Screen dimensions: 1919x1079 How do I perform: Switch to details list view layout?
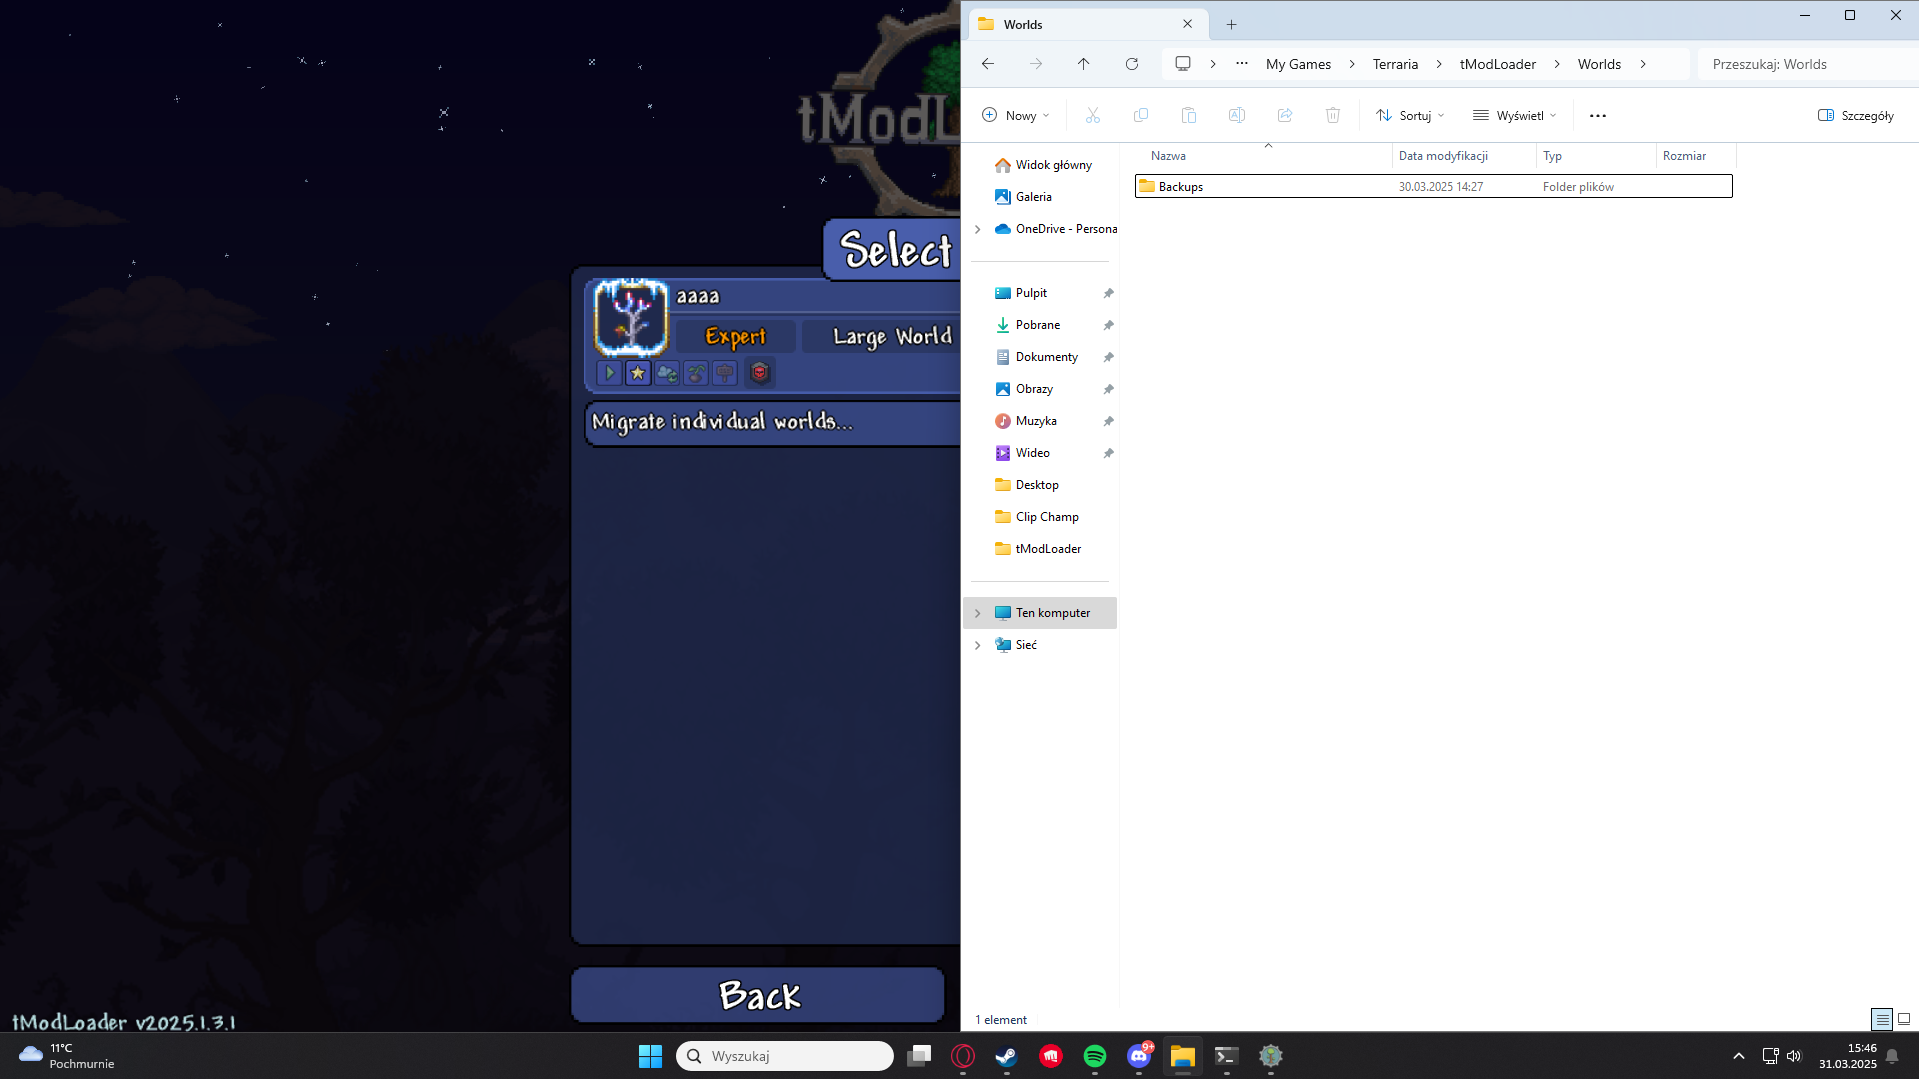coord(1882,1019)
